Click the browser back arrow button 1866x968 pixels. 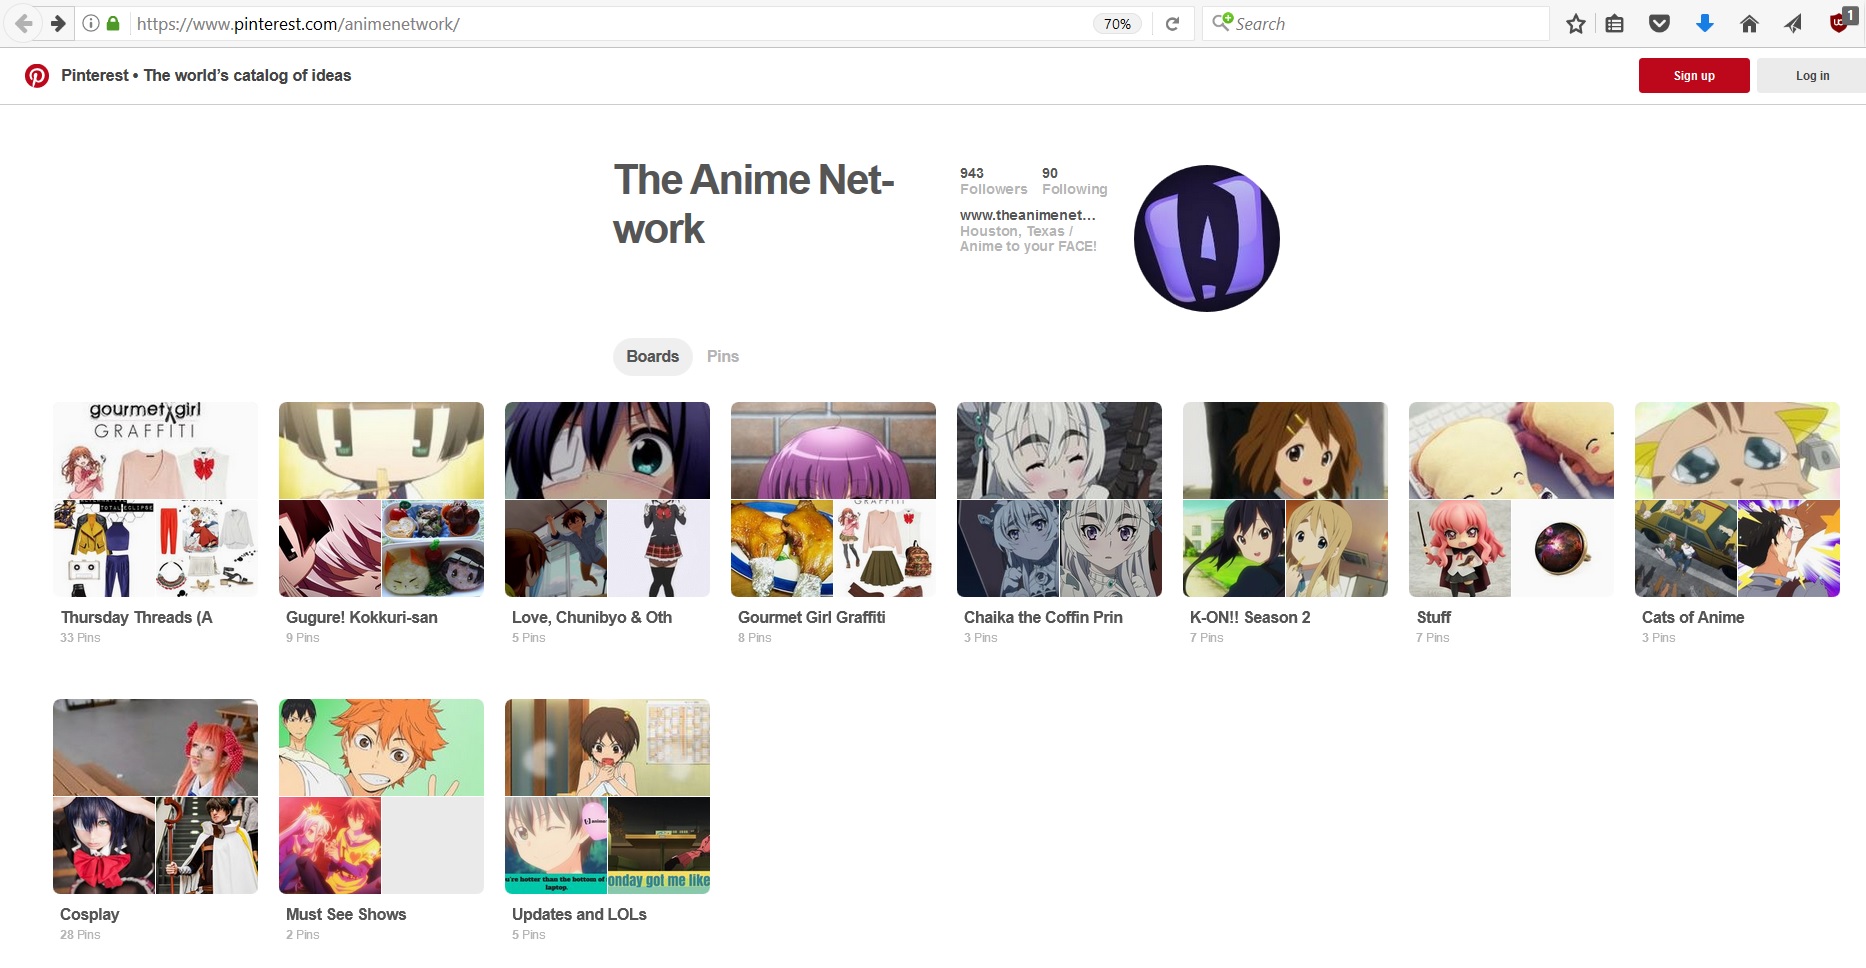click(x=24, y=23)
